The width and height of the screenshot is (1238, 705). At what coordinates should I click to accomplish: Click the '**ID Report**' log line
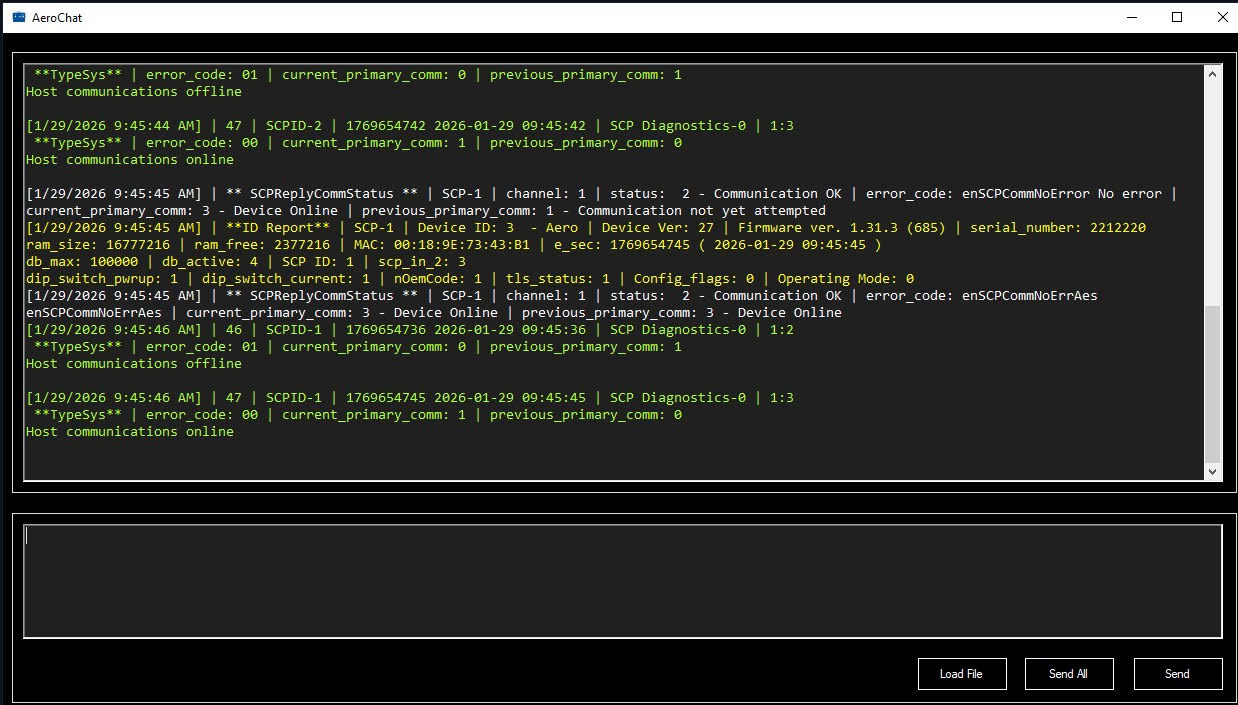(586, 228)
